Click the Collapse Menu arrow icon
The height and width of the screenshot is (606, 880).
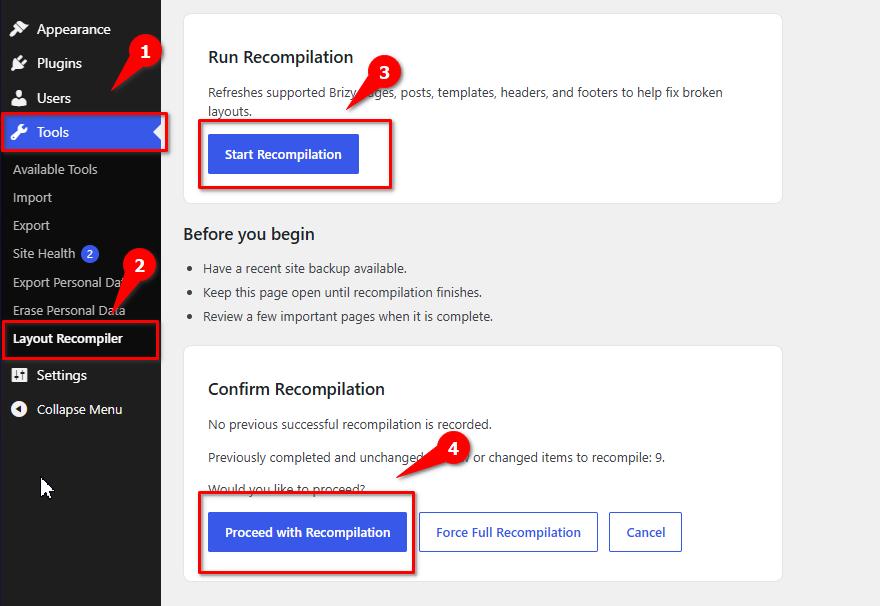tap(19, 409)
